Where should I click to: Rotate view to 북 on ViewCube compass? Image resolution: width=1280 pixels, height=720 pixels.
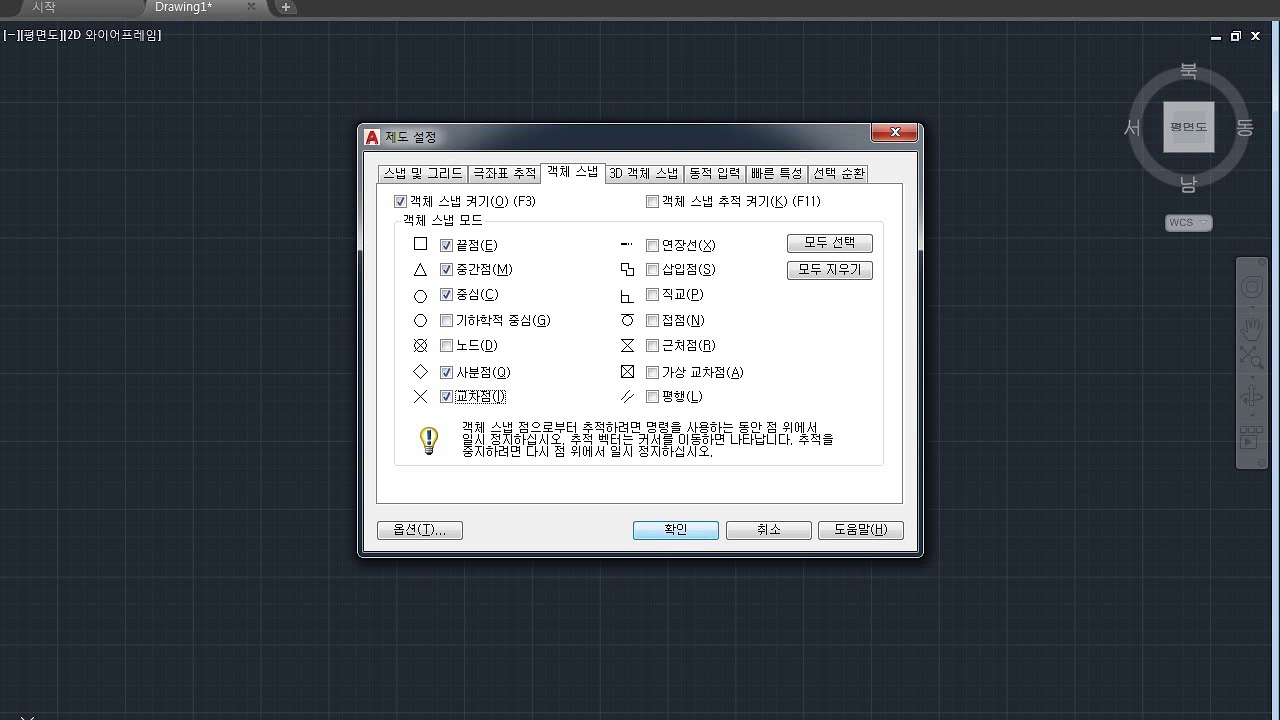pos(1188,71)
